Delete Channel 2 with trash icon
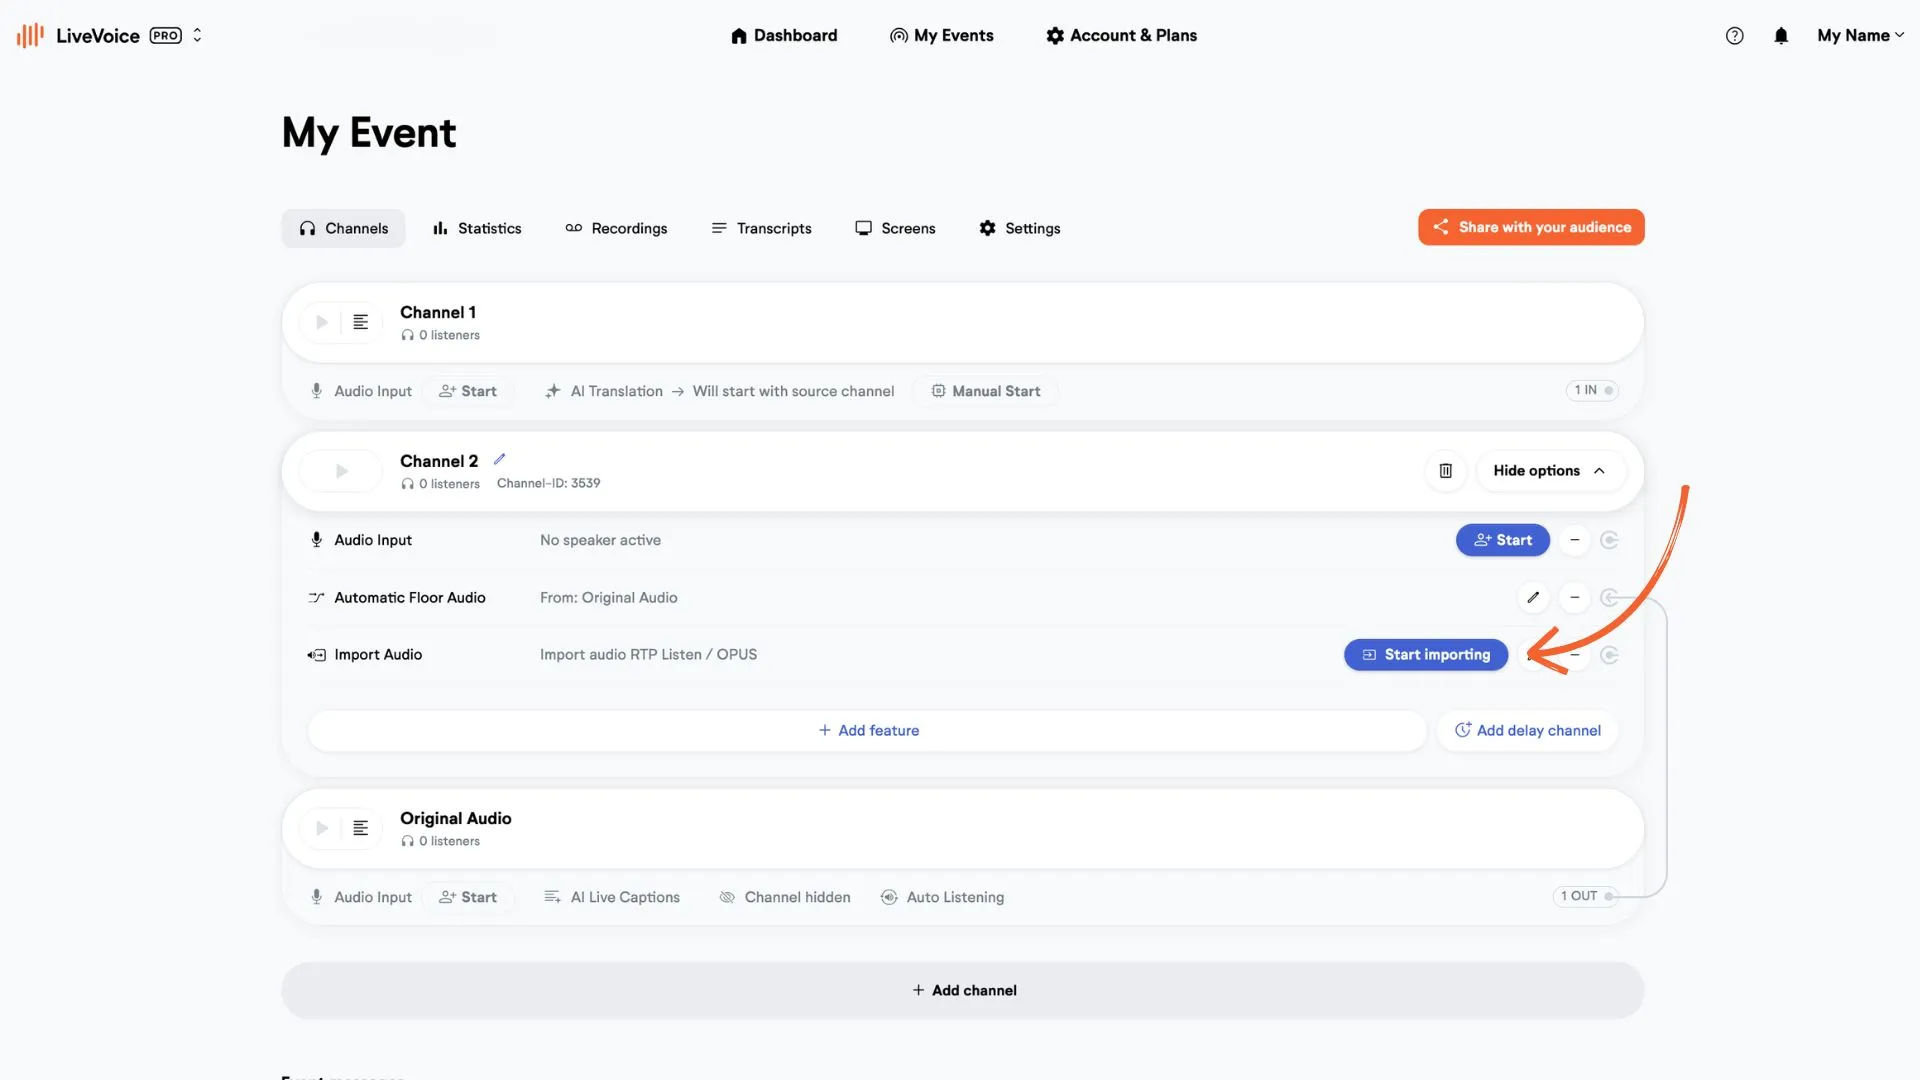This screenshot has height=1080, width=1920. click(1445, 471)
